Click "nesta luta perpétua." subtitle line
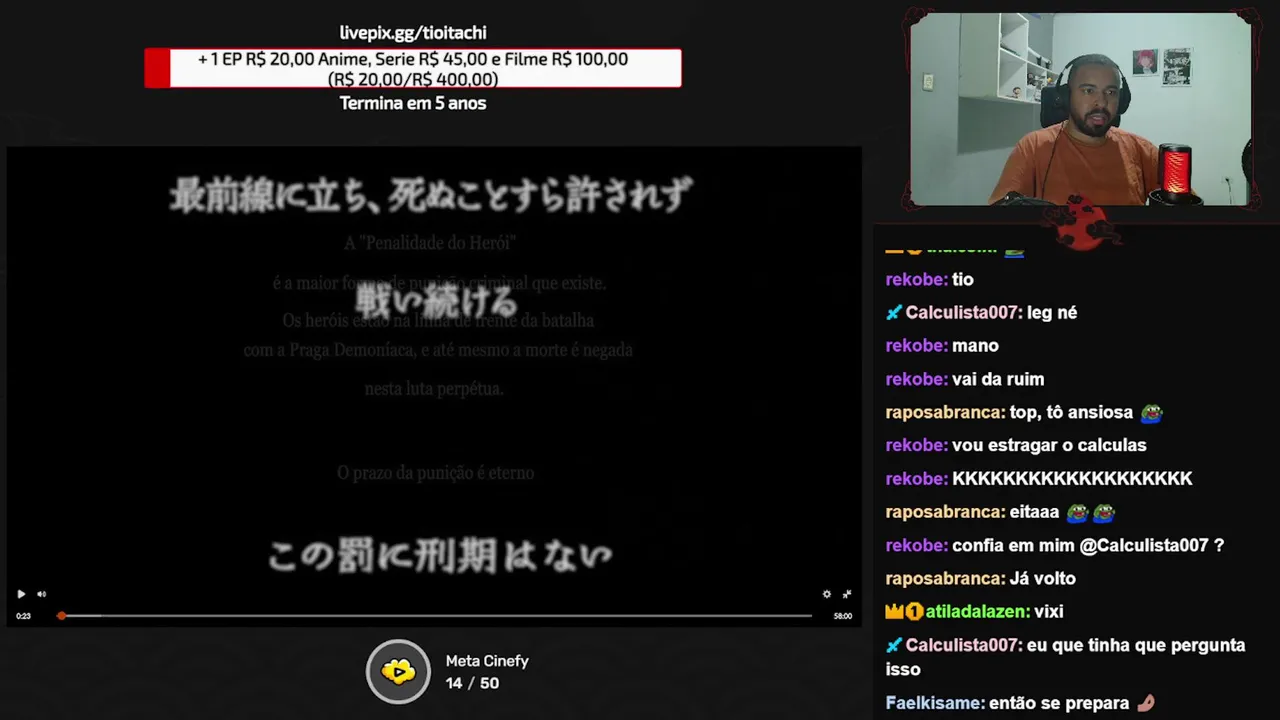 click(x=434, y=388)
